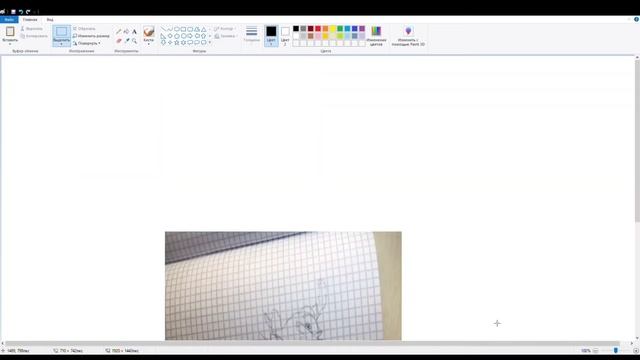Image resolution: width=640 pixels, height=360 pixels.
Task: Click the Undo arrow in title bar
Action: [21, 12]
